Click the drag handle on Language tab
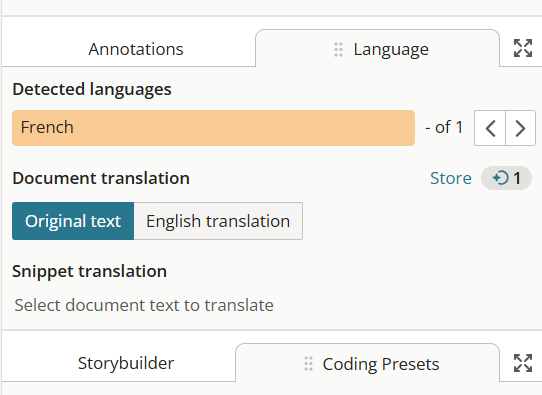This screenshot has height=395, width=542. click(x=338, y=49)
